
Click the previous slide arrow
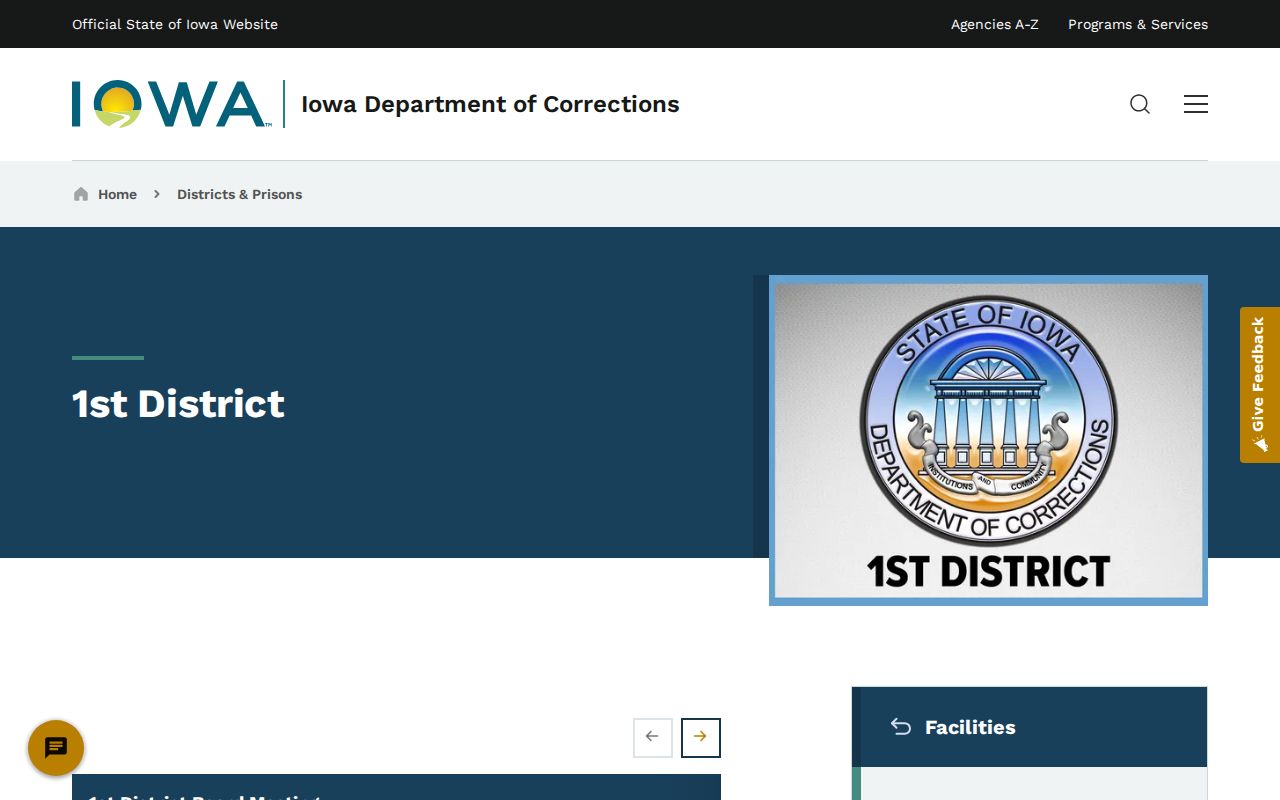point(653,738)
